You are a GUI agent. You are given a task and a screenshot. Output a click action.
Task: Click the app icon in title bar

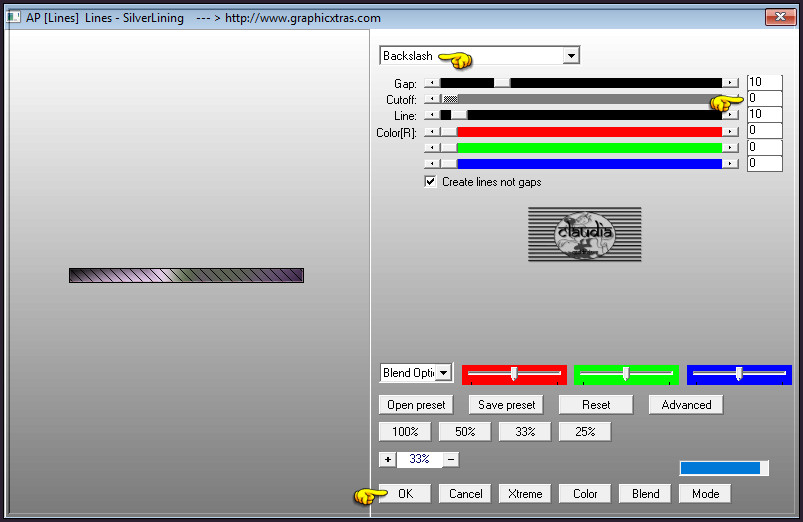tap(13, 17)
